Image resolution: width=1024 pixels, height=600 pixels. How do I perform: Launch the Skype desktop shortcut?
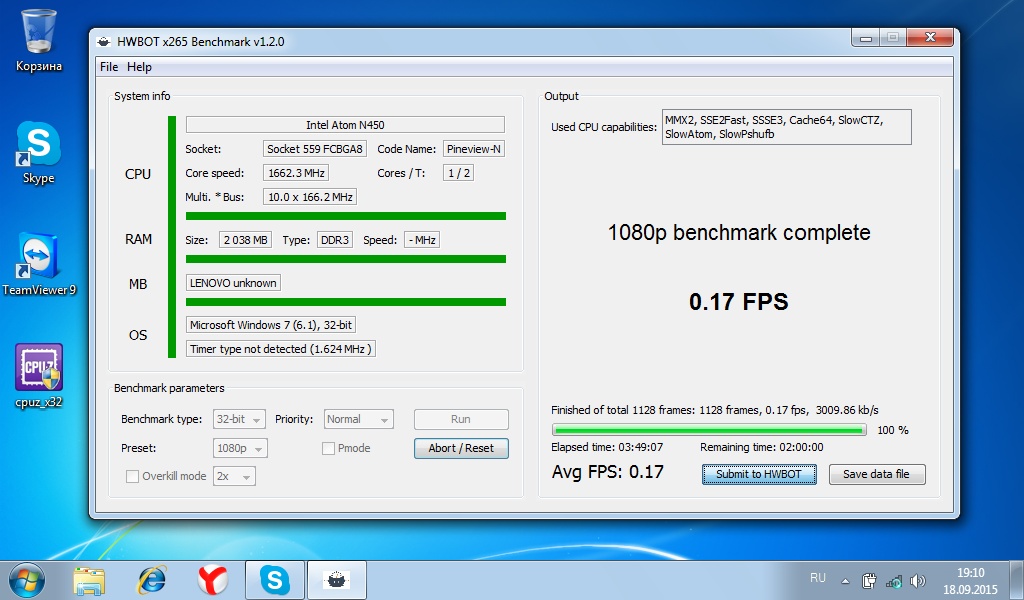39,153
